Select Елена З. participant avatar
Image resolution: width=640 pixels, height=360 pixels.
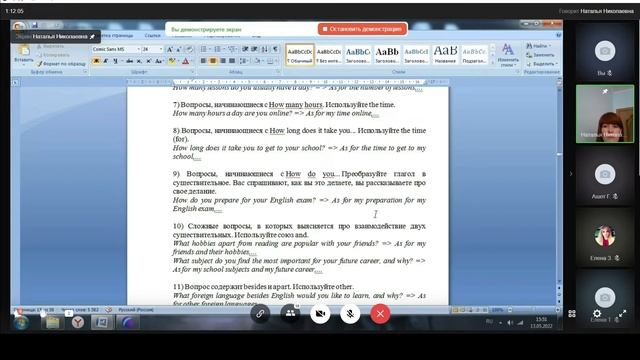tap(605, 236)
